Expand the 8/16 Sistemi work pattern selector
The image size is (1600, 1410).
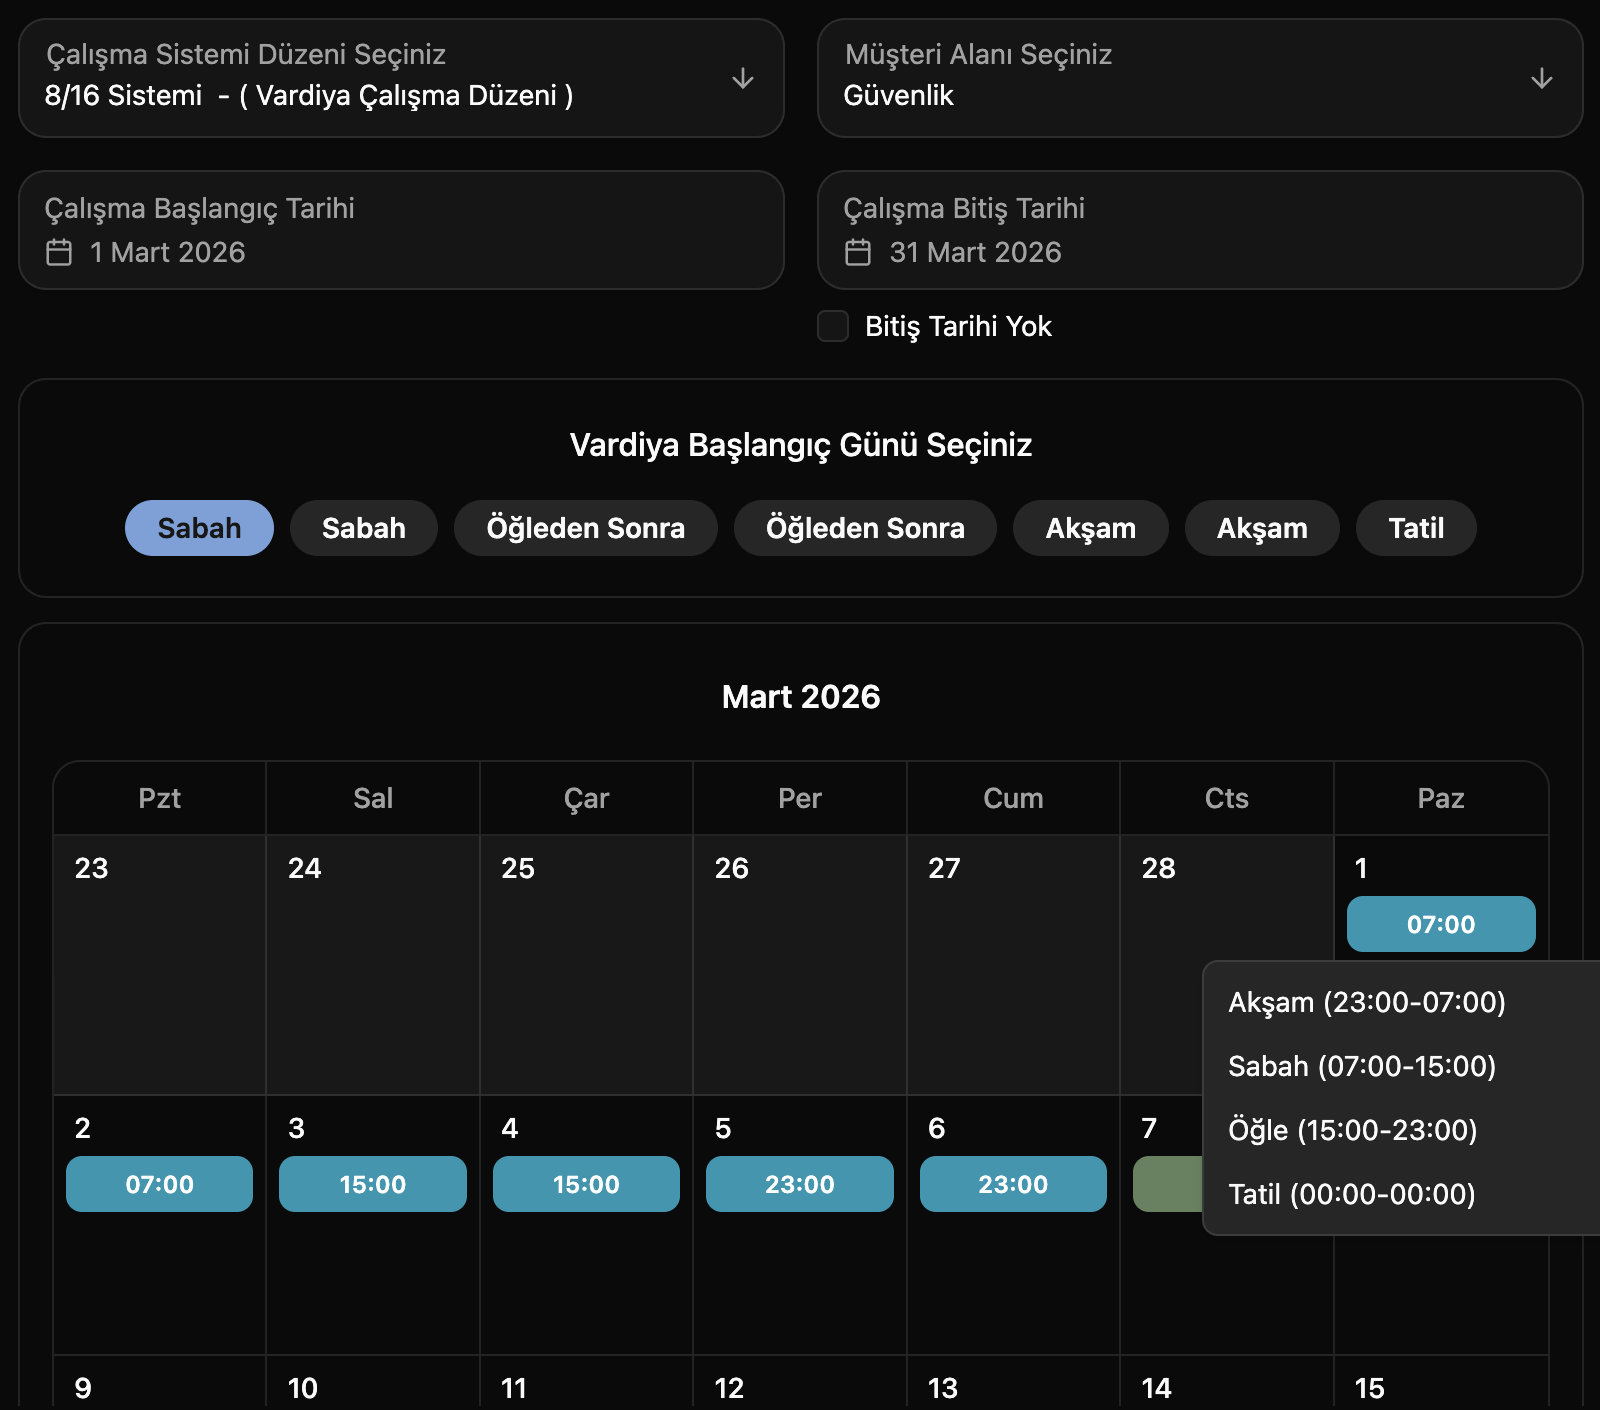[401, 78]
